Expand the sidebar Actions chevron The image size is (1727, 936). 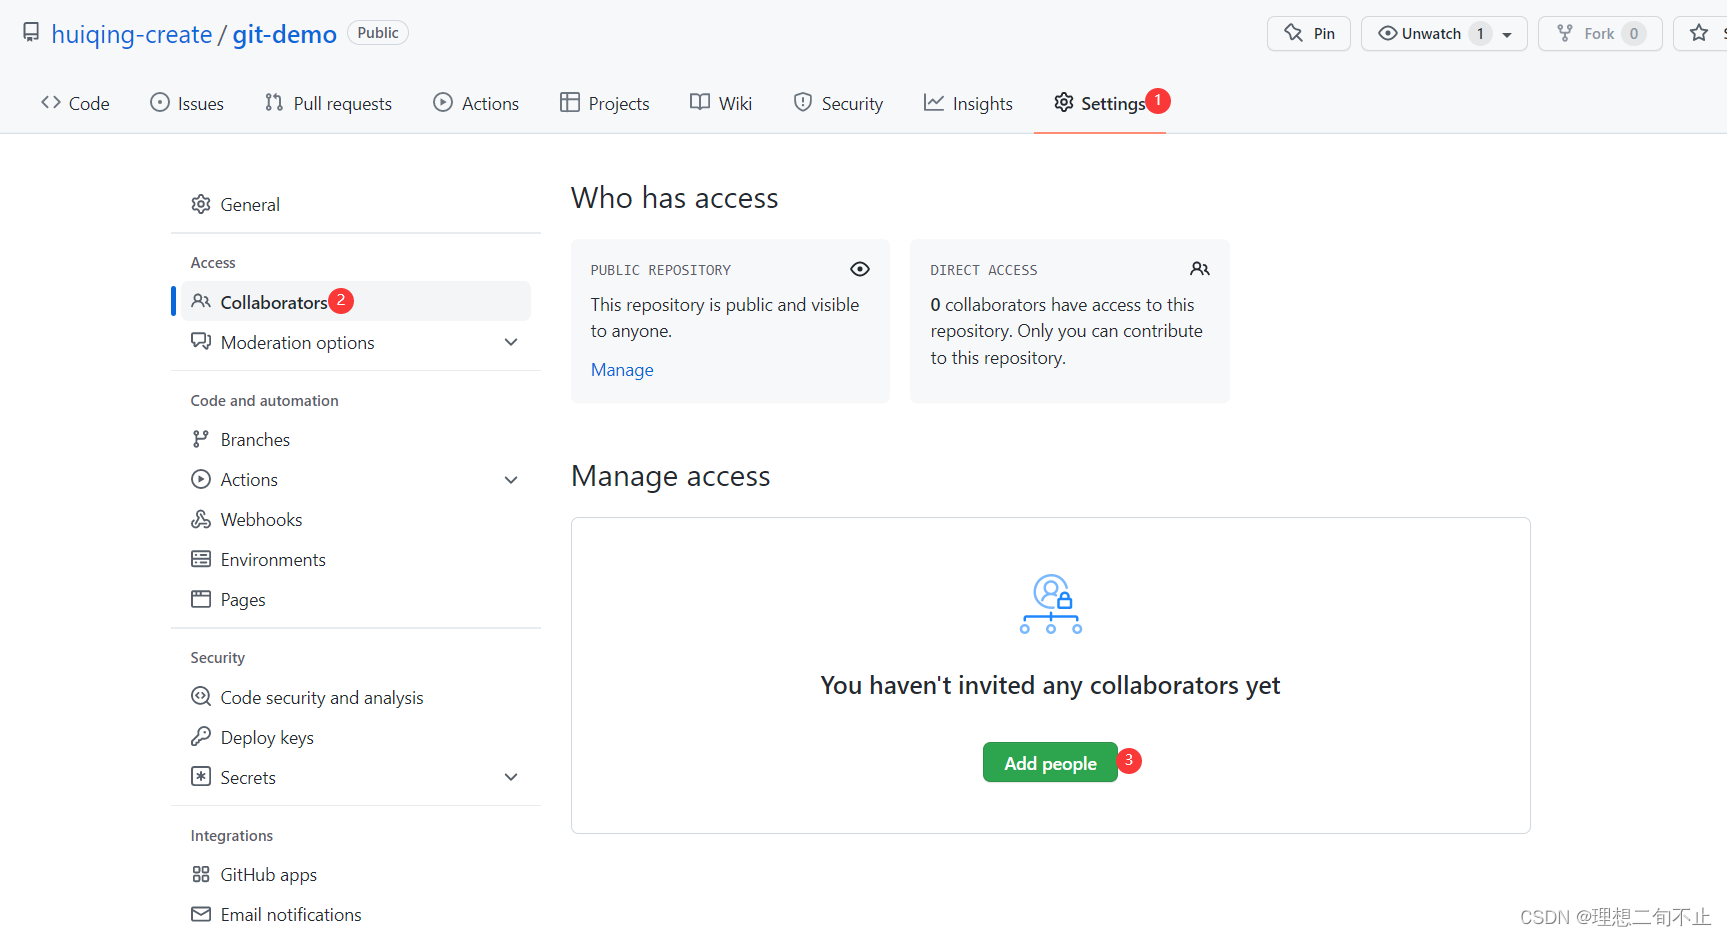(x=511, y=480)
